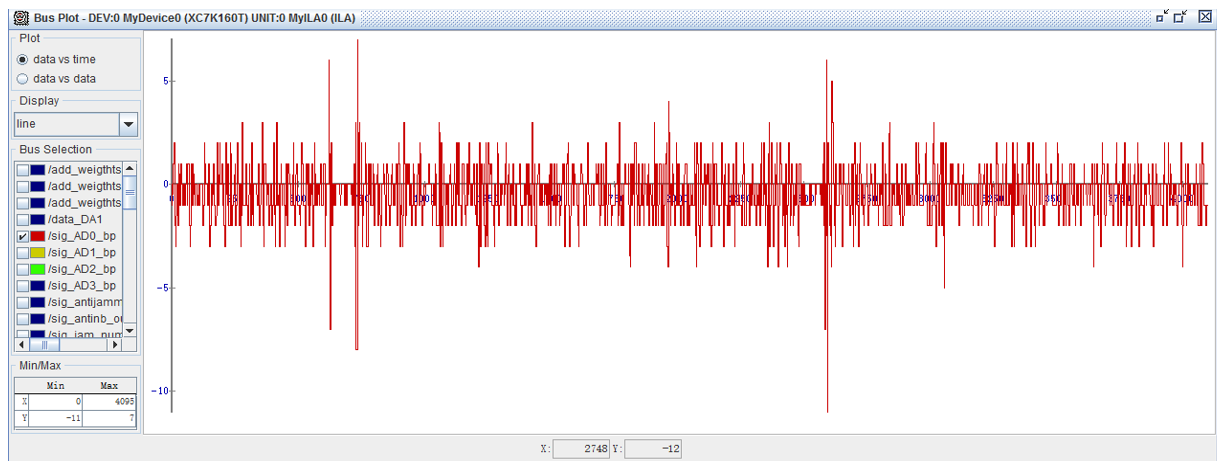Click the Bus Plot window icon in title bar
The image size is (1226, 471).
21,18
